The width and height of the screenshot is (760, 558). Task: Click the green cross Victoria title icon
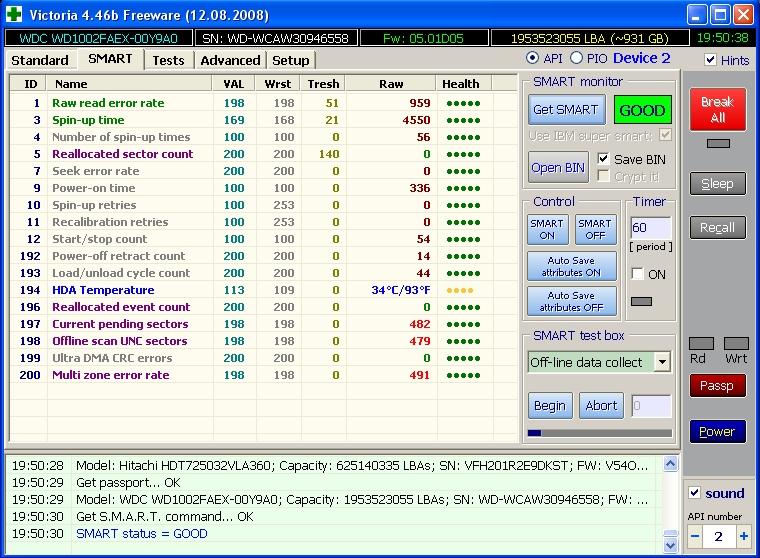15,15
